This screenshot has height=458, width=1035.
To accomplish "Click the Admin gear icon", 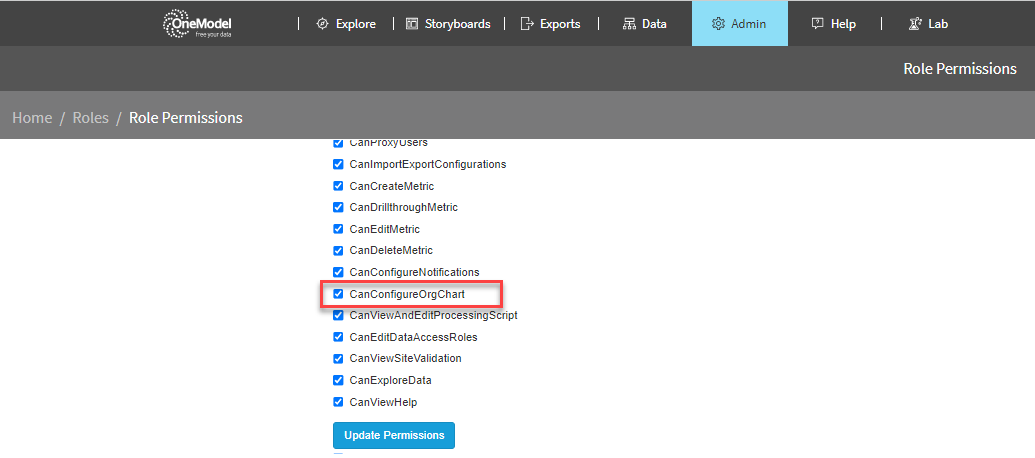I will point(718,24).
